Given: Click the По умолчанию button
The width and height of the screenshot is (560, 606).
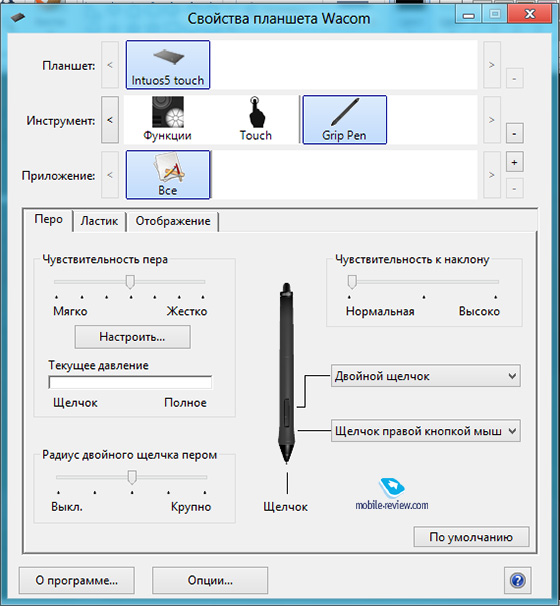Looking at the screenshot, I should (x=471, y=537).
